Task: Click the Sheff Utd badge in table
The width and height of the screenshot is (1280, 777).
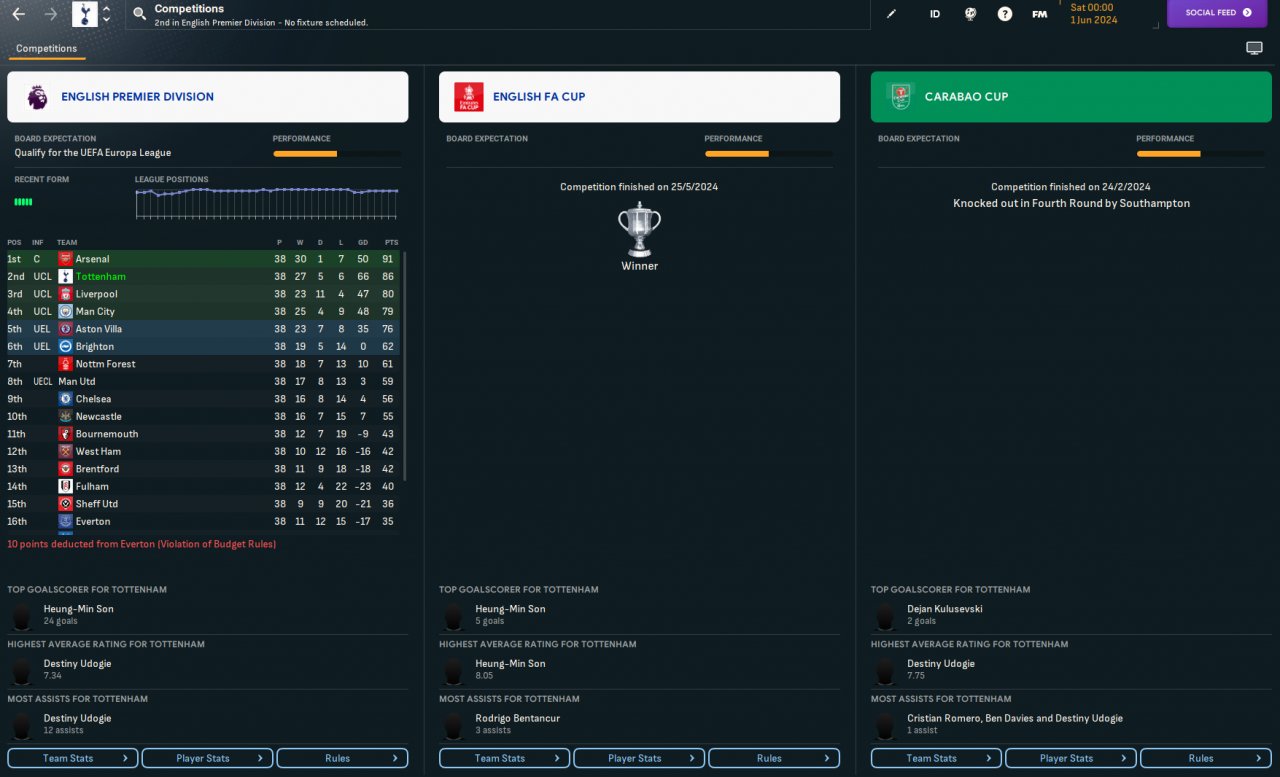Action: click(65, 504)
